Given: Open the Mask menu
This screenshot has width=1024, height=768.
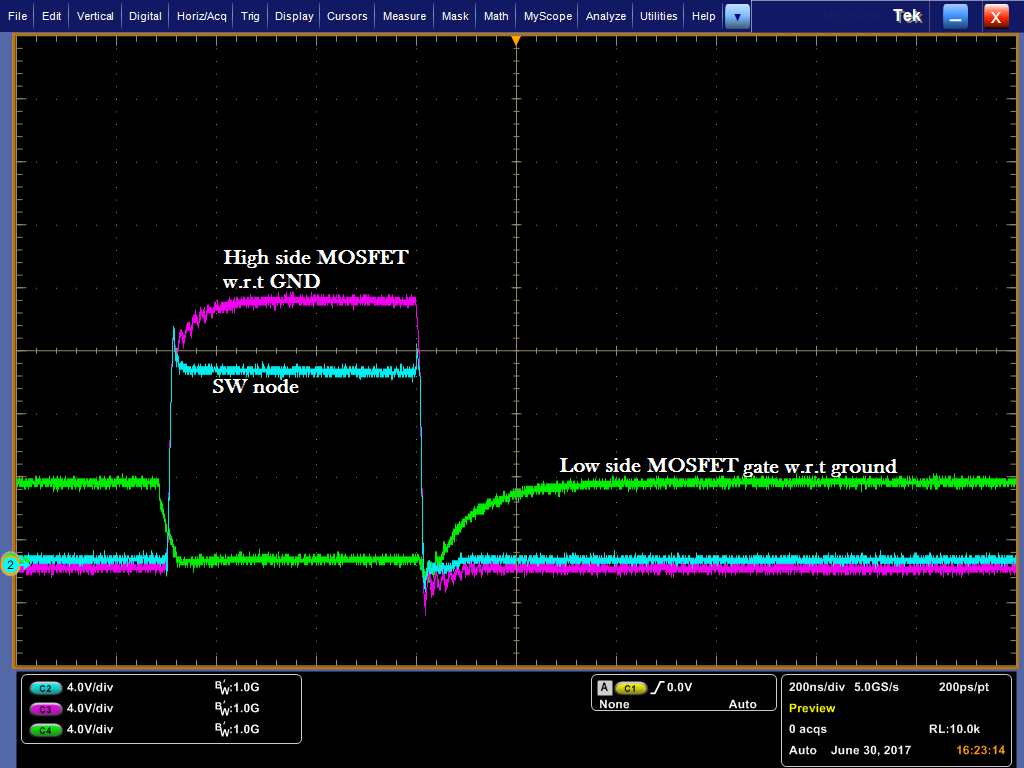Looking at the screenshot, I should click(x=455, y=16).
